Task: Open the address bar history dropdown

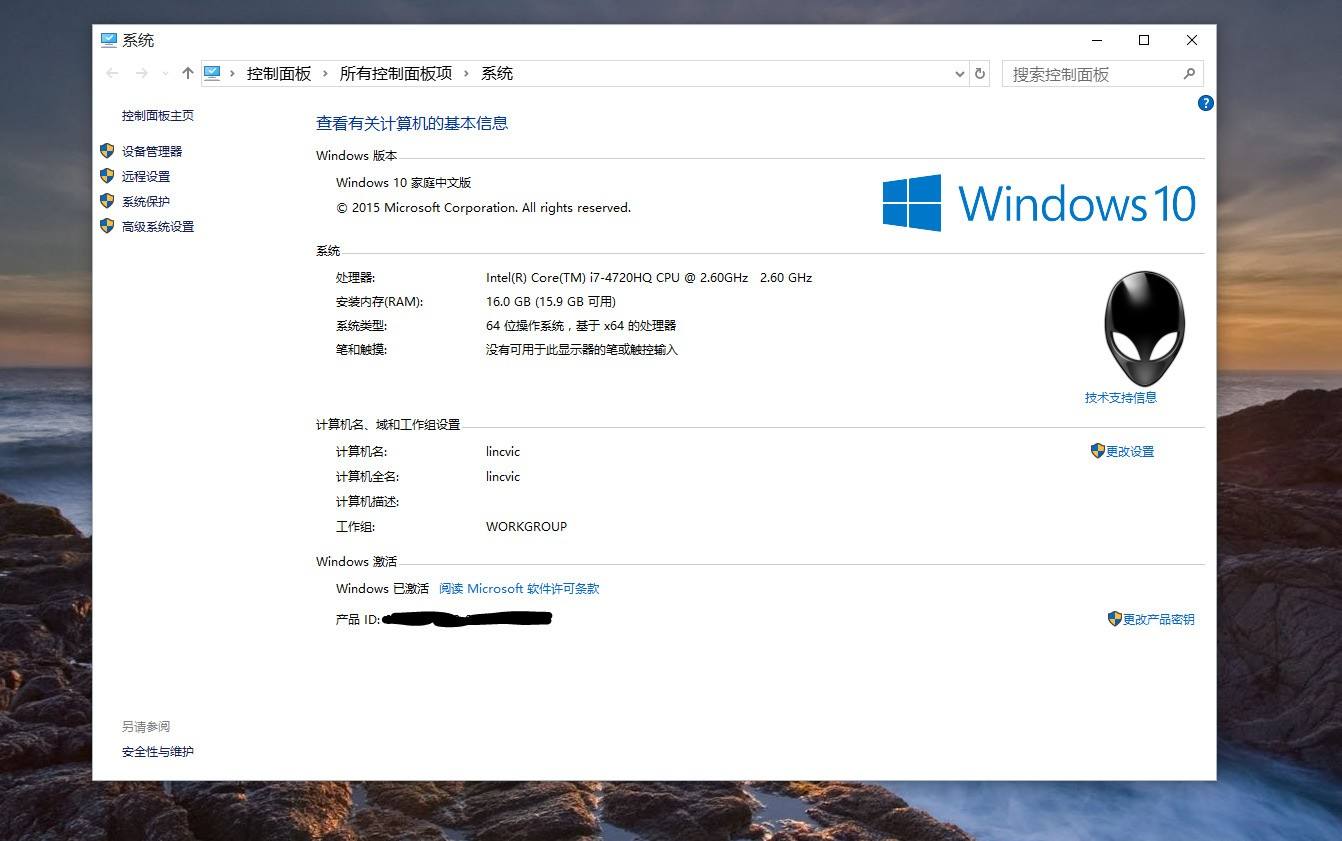Action: [960, 74]
